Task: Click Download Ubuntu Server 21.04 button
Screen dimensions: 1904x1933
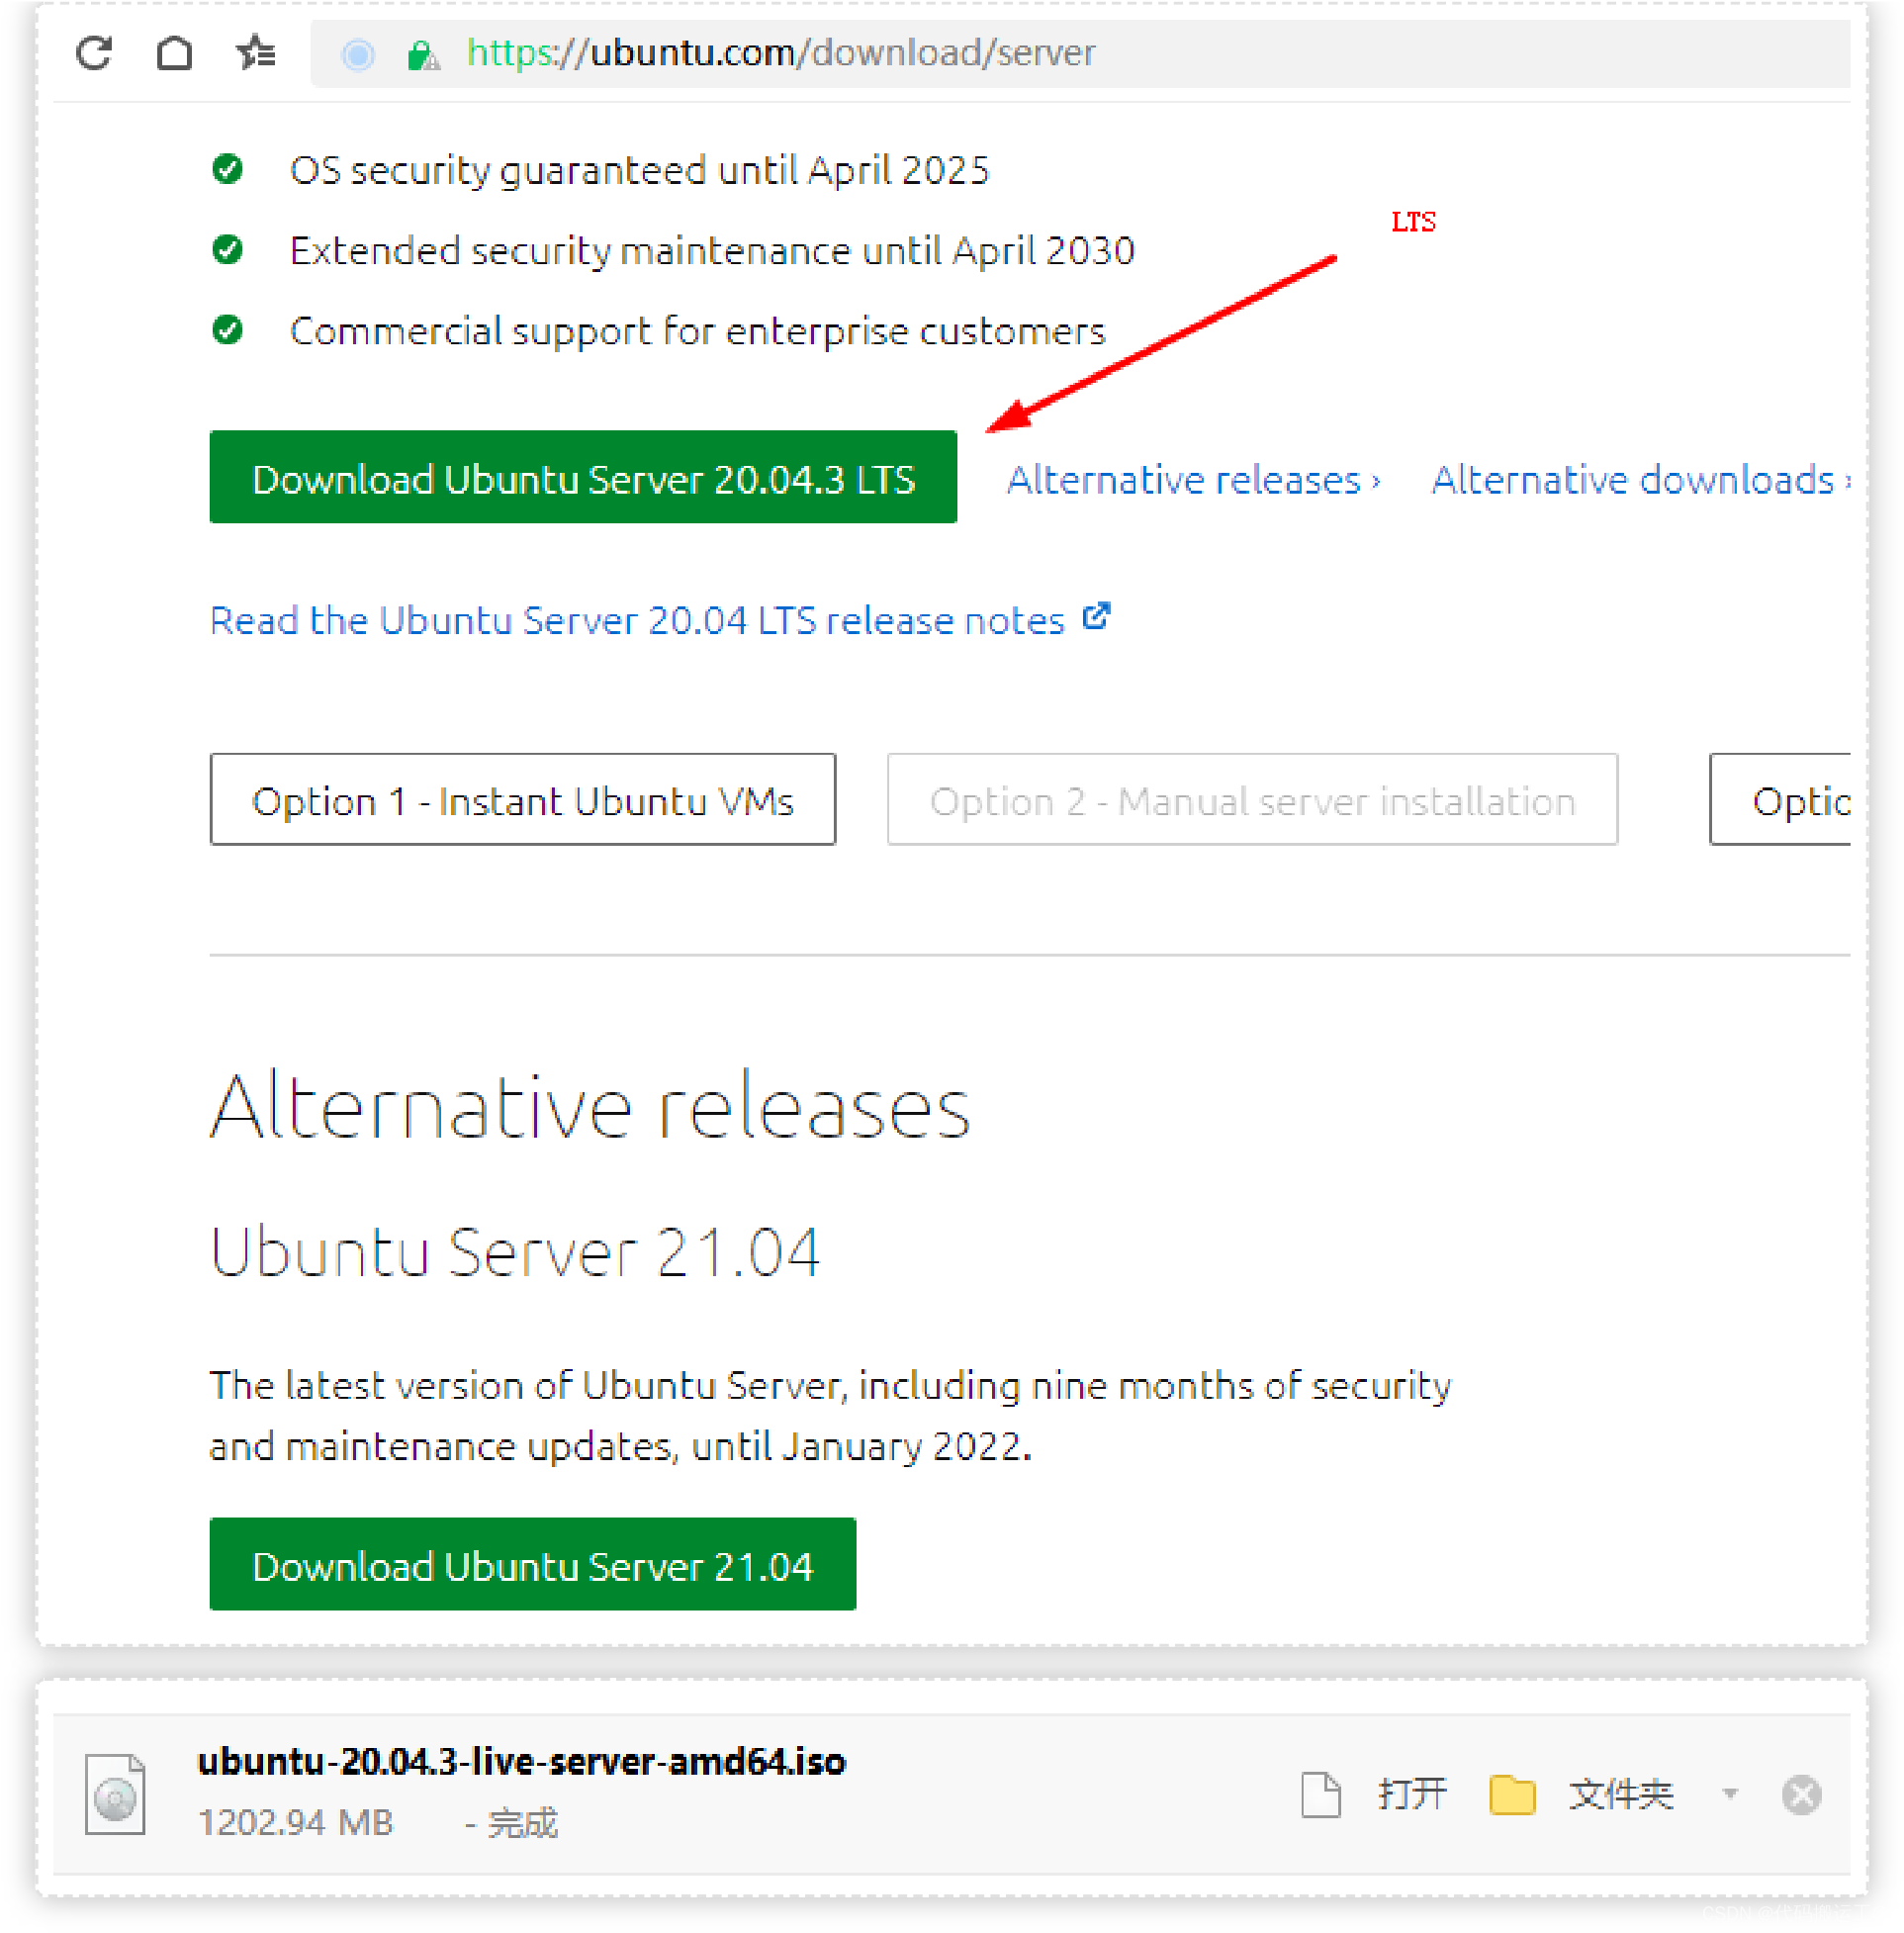Action: [532, 1565]
